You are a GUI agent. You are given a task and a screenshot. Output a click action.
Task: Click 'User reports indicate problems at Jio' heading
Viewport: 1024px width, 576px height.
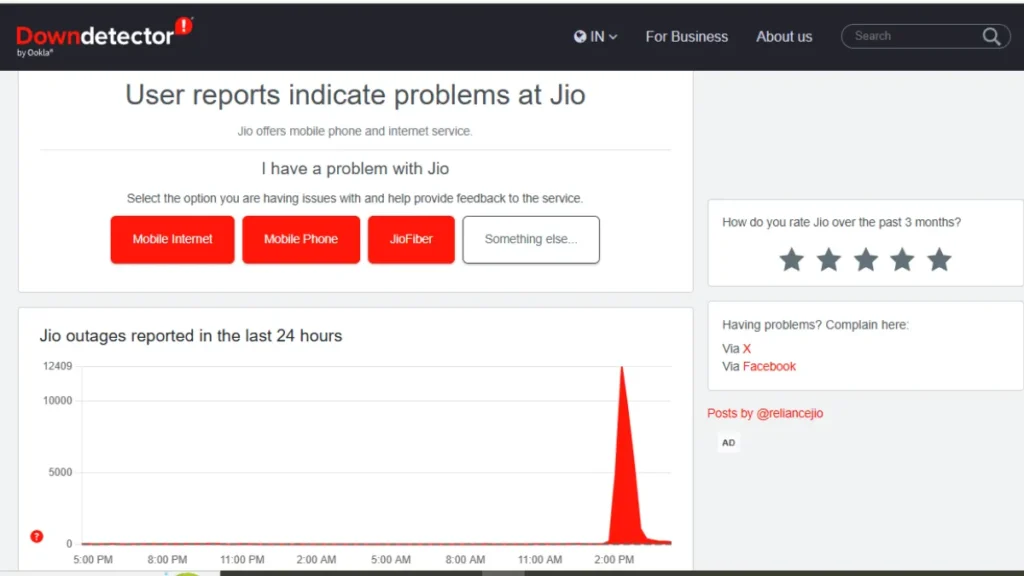(x=355, y=95)
